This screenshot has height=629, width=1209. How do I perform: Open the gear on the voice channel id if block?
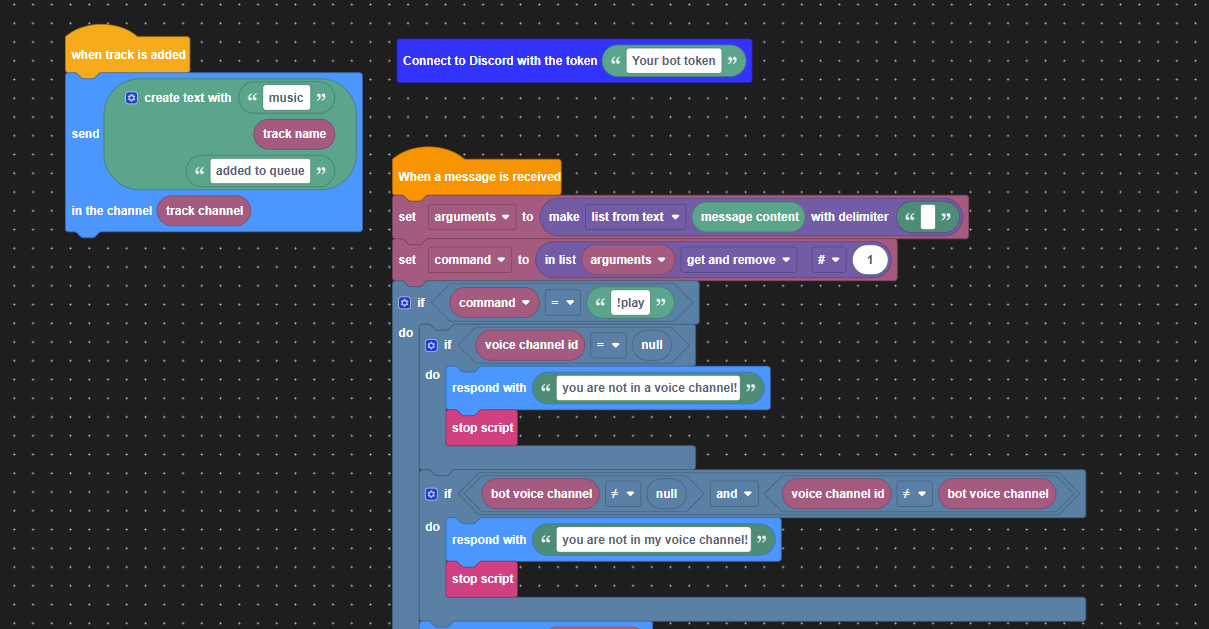point(431,345)
